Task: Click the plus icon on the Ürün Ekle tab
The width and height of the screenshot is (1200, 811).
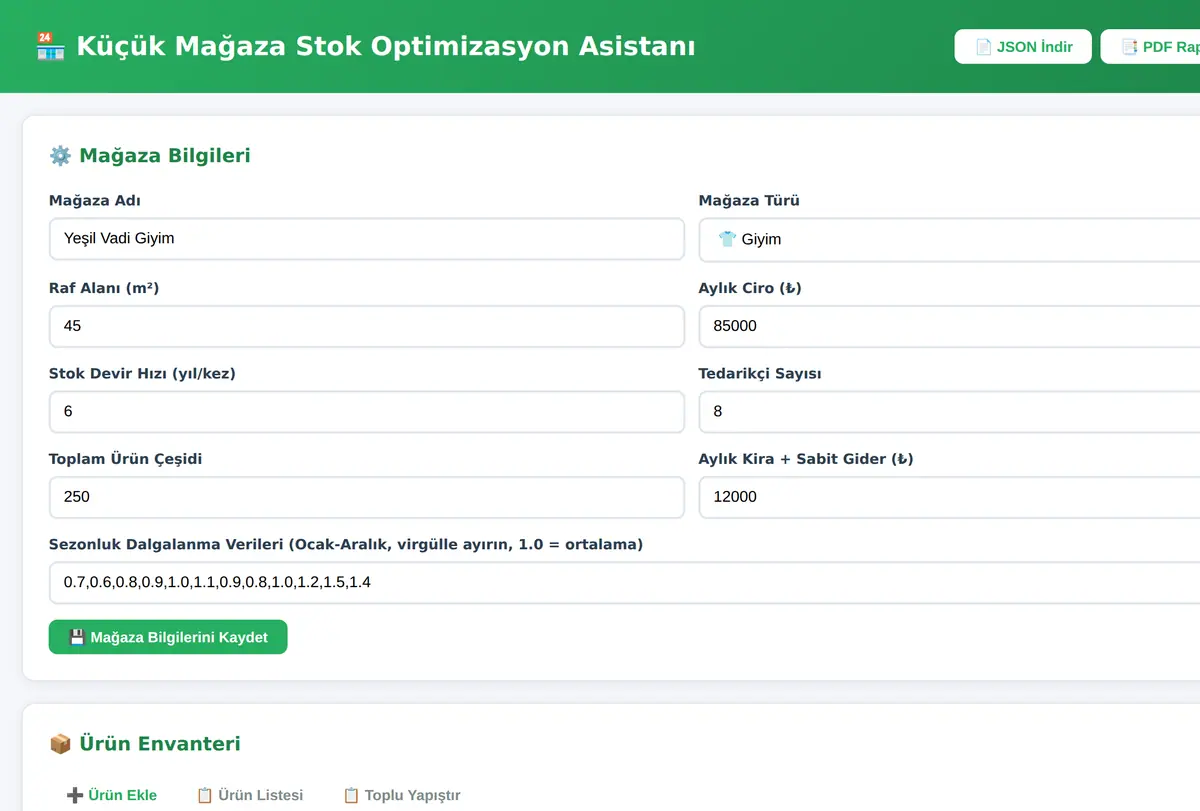Action: pyautogui.click(x=75, y=795)
